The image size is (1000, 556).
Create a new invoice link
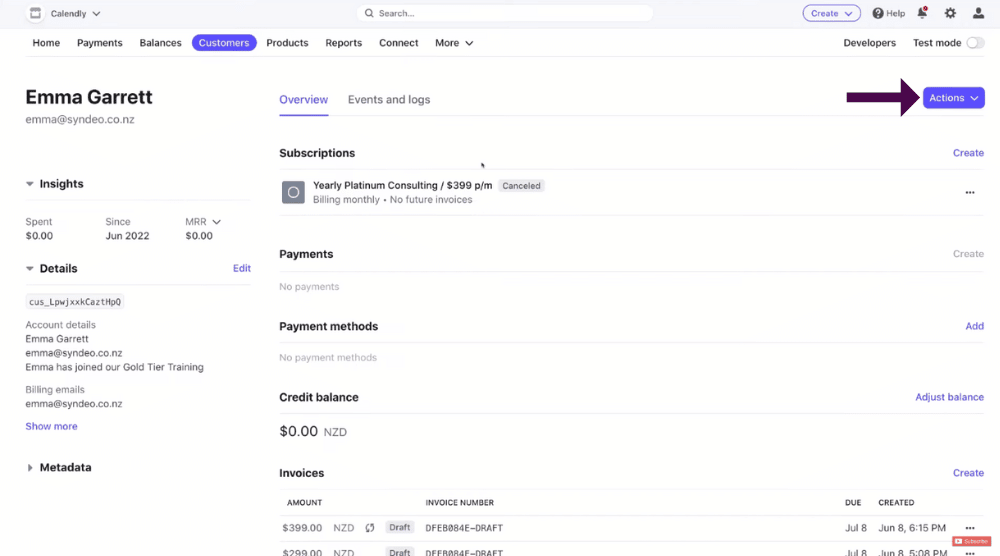(x=968, y=473)
